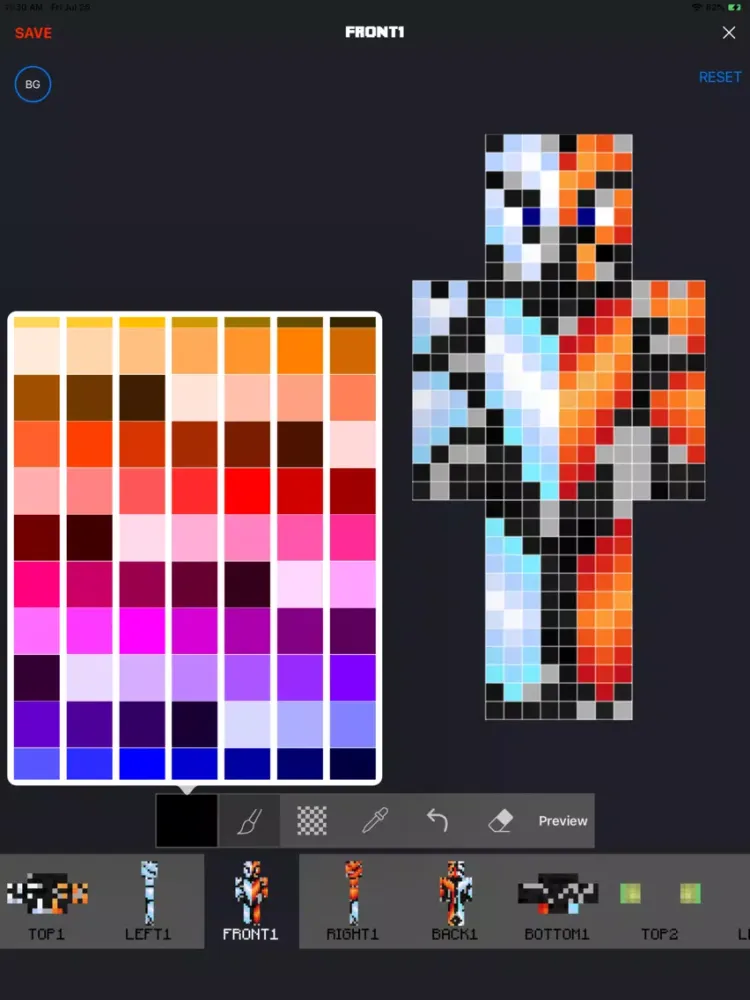The height and width of the screenshot is (1000, 750).
Task: Pick the periwinkle blue swatch
Action: (352, 724)
